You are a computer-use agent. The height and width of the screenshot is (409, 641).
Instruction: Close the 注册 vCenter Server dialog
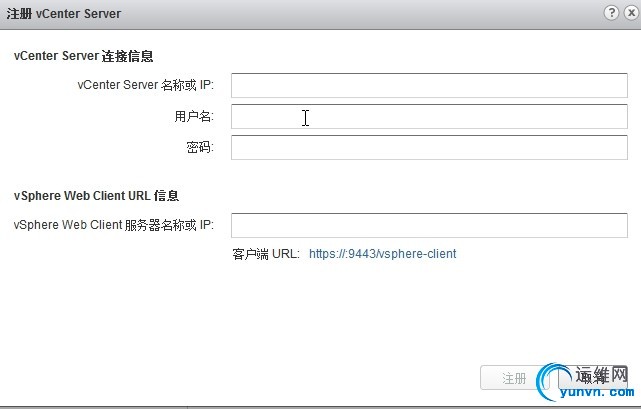click(632, 13)
